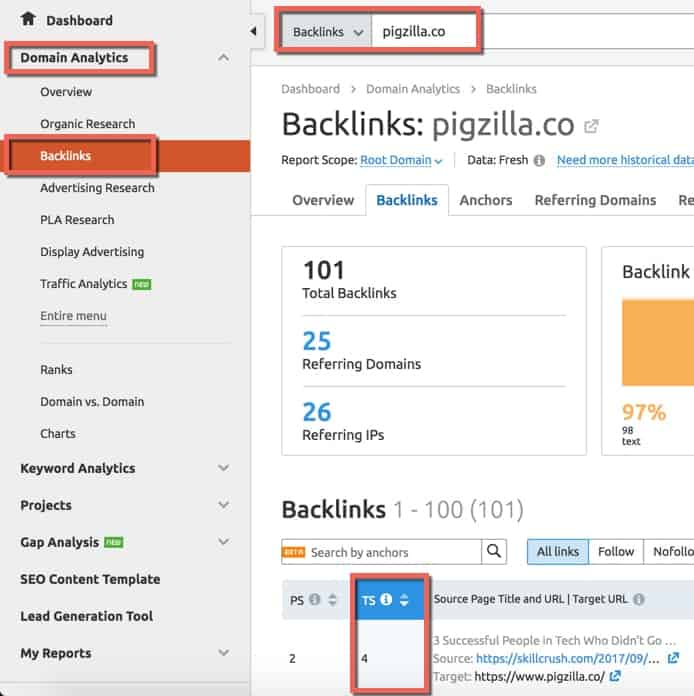Click info icon next to Target URL header
The height and width of the screenshot is (696, 694).
(638, 600)
